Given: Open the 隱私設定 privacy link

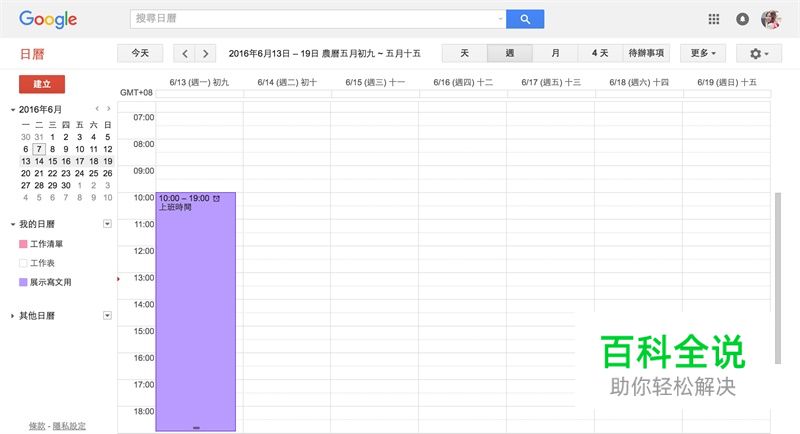Looking at the screenshot, I should 69,426.
